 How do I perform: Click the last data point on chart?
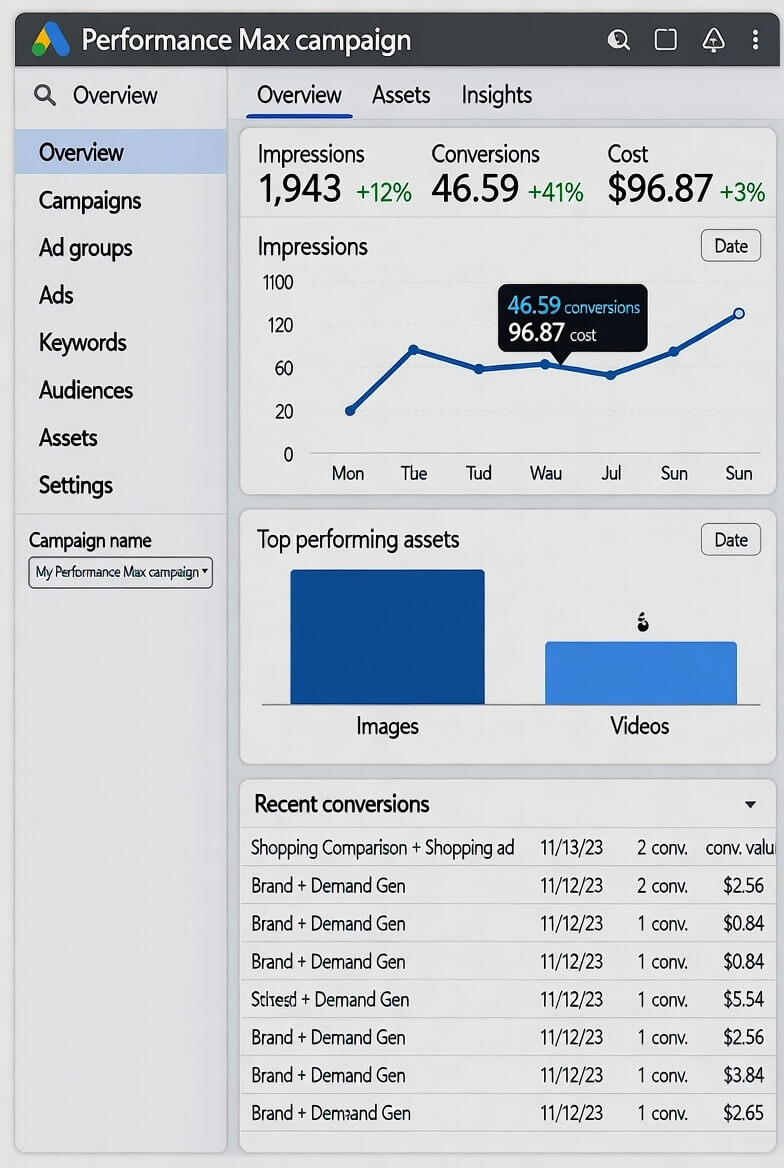click(739, 314)
